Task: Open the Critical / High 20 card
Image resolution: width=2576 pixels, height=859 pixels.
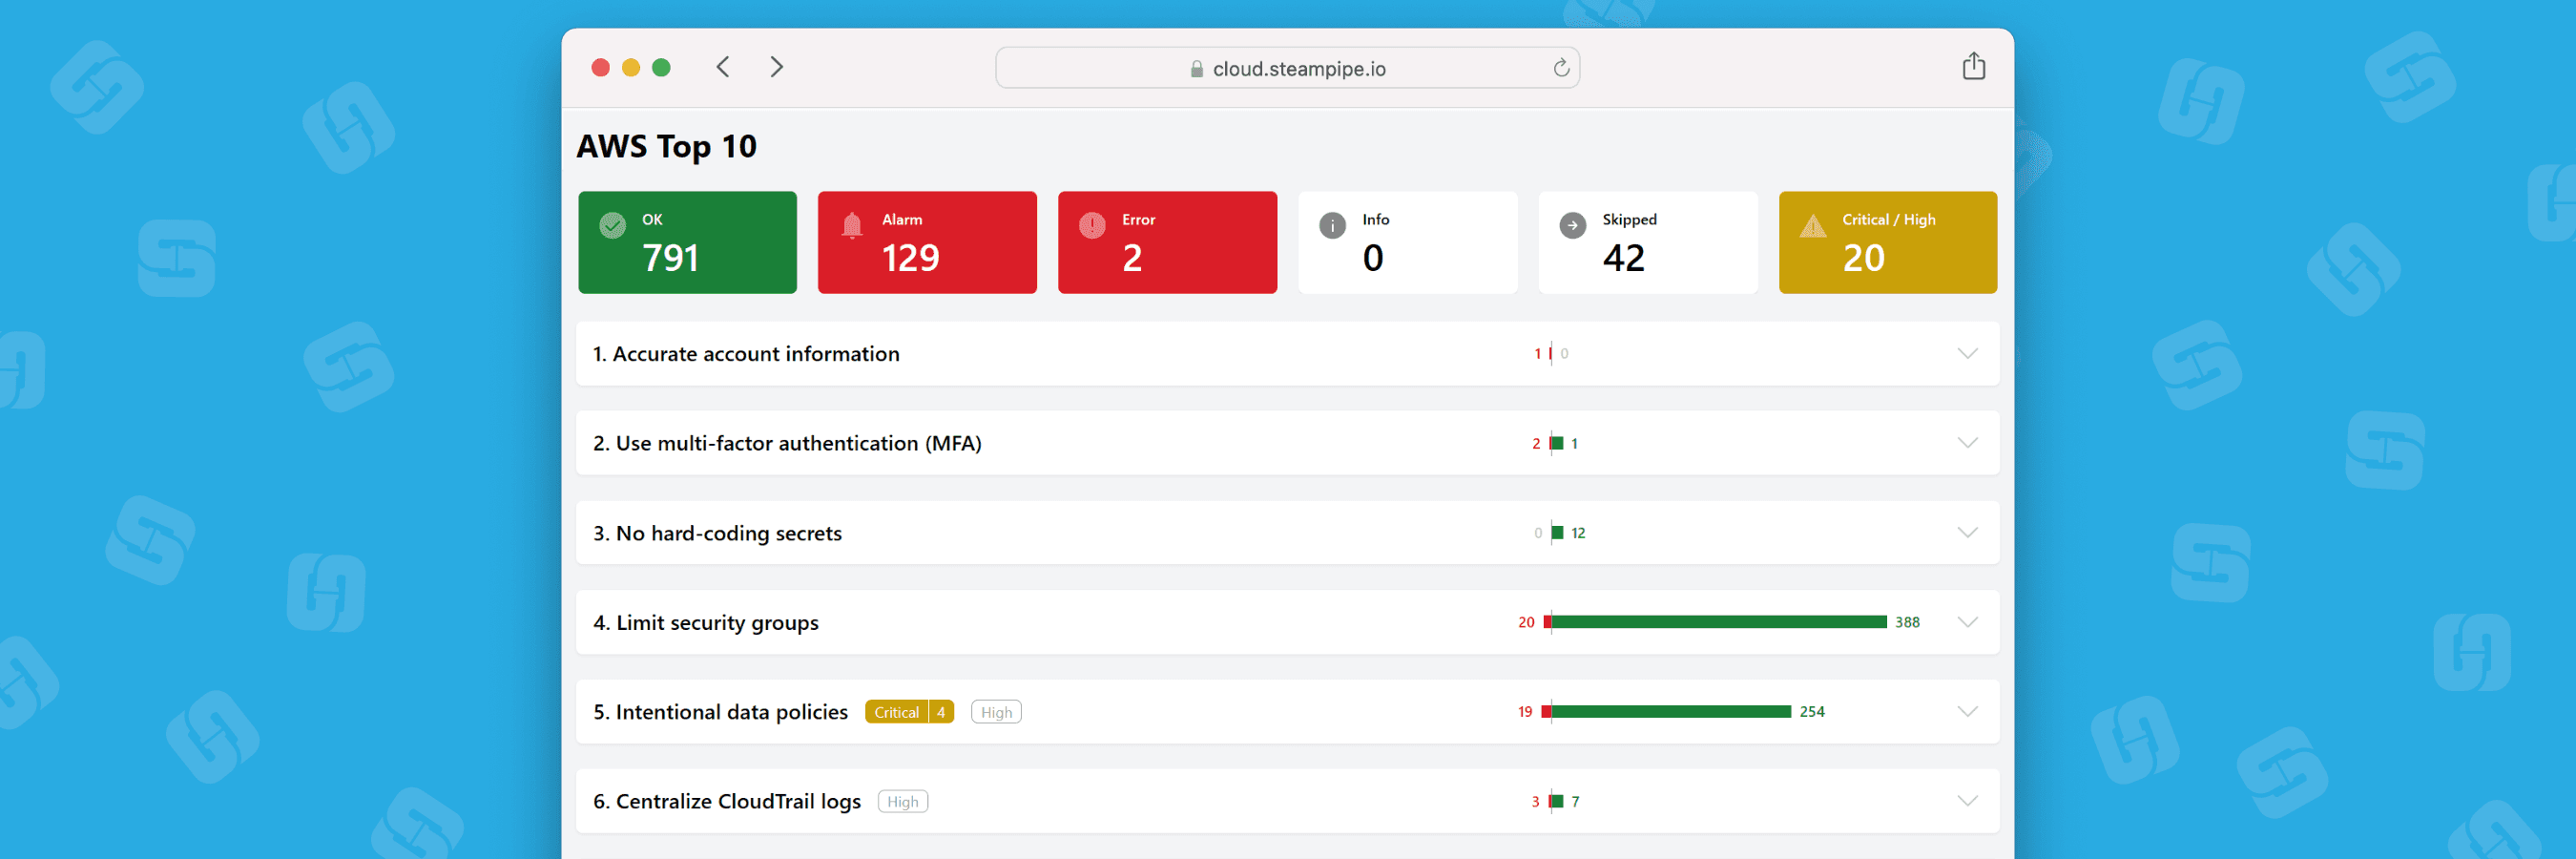Action: (1887, 242)
